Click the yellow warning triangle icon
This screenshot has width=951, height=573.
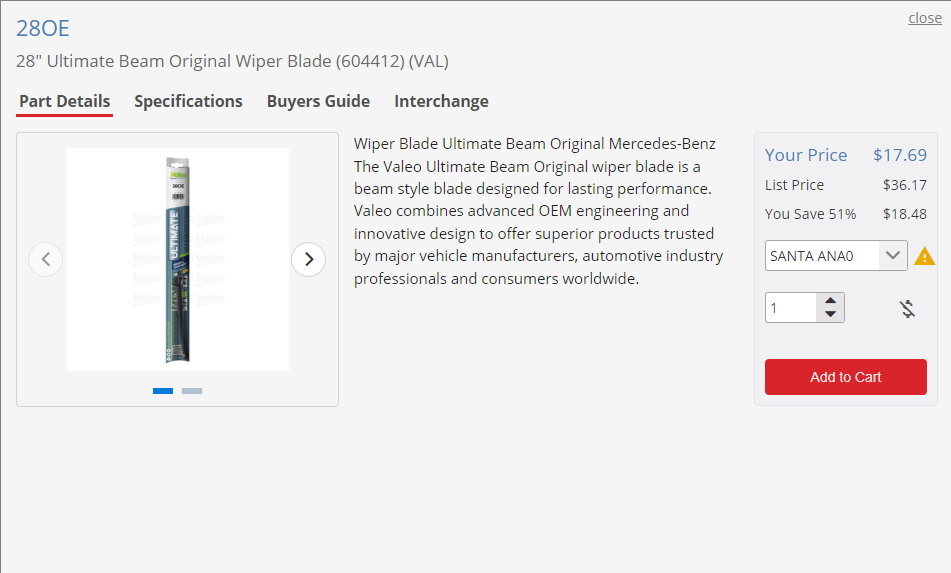[x=924, y=256]
